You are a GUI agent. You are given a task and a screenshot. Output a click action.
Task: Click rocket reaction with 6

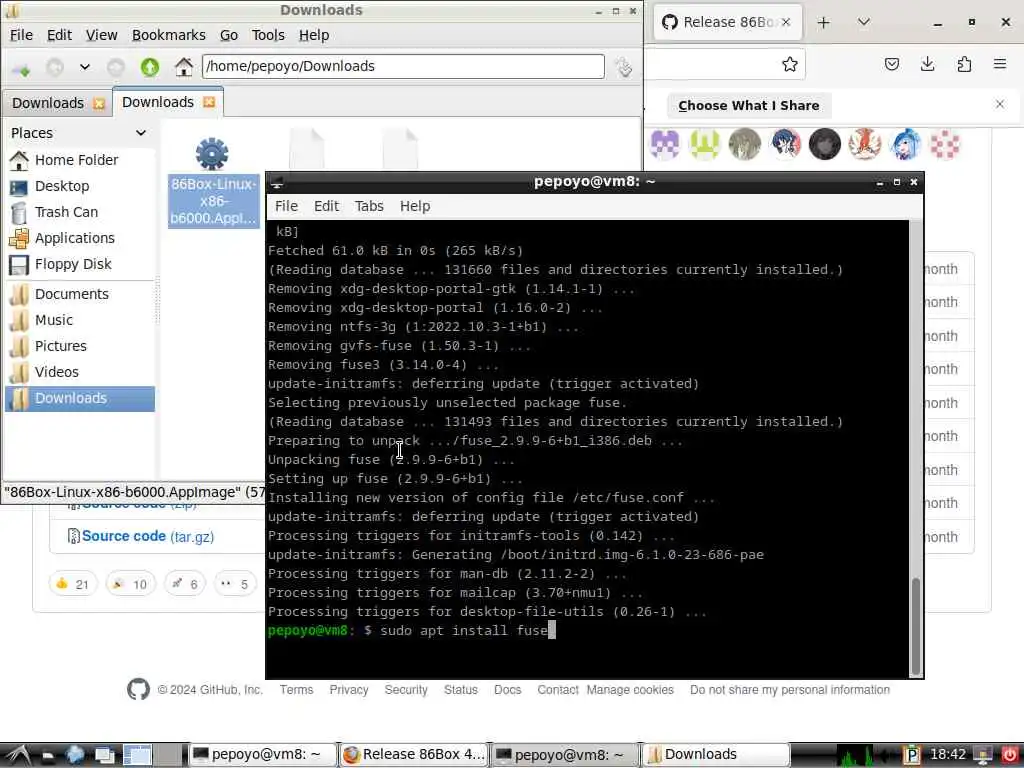click(x=185, y=584)
